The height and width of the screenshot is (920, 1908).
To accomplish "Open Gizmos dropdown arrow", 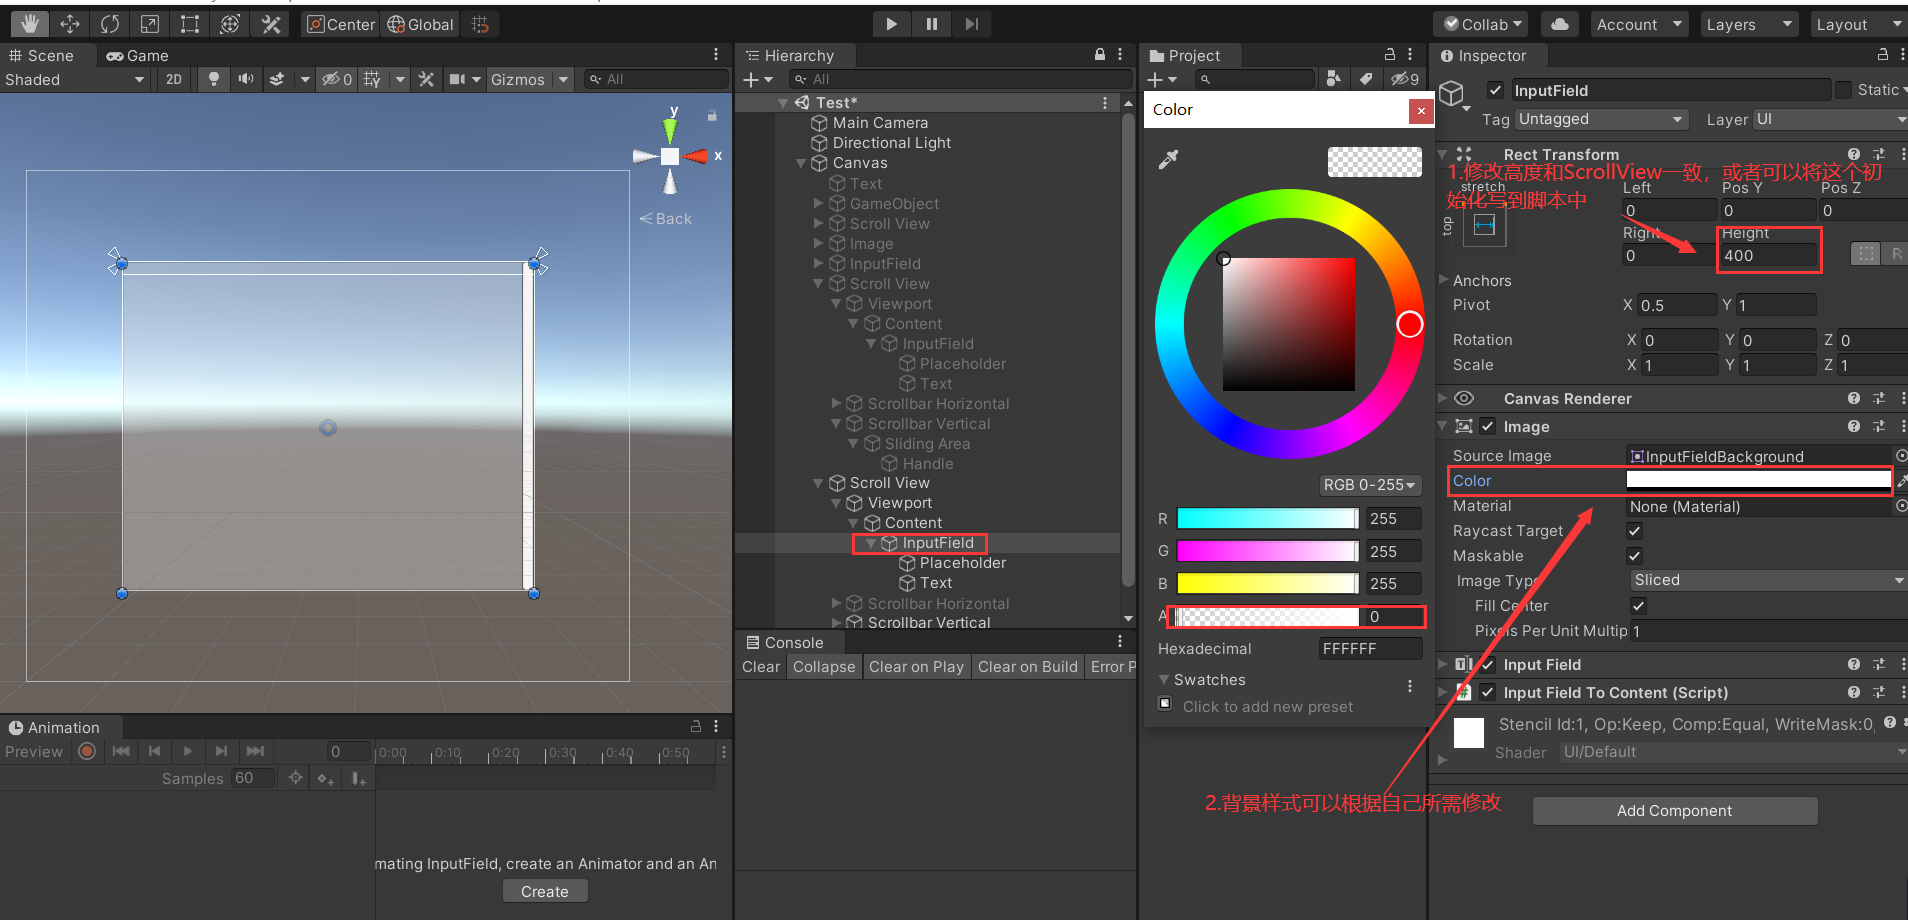I will point(563,79).
